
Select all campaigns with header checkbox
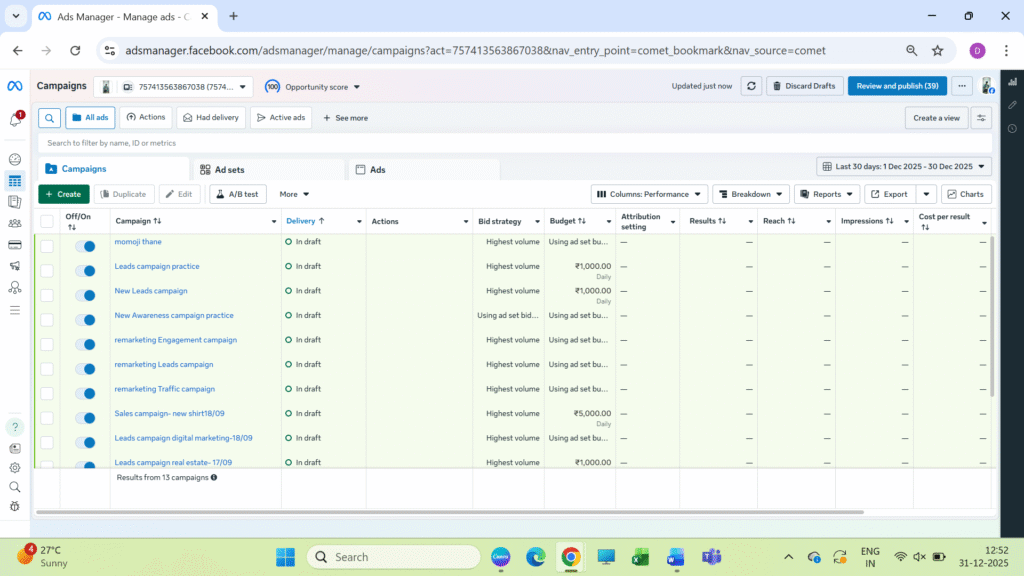(x=47, y=221)
